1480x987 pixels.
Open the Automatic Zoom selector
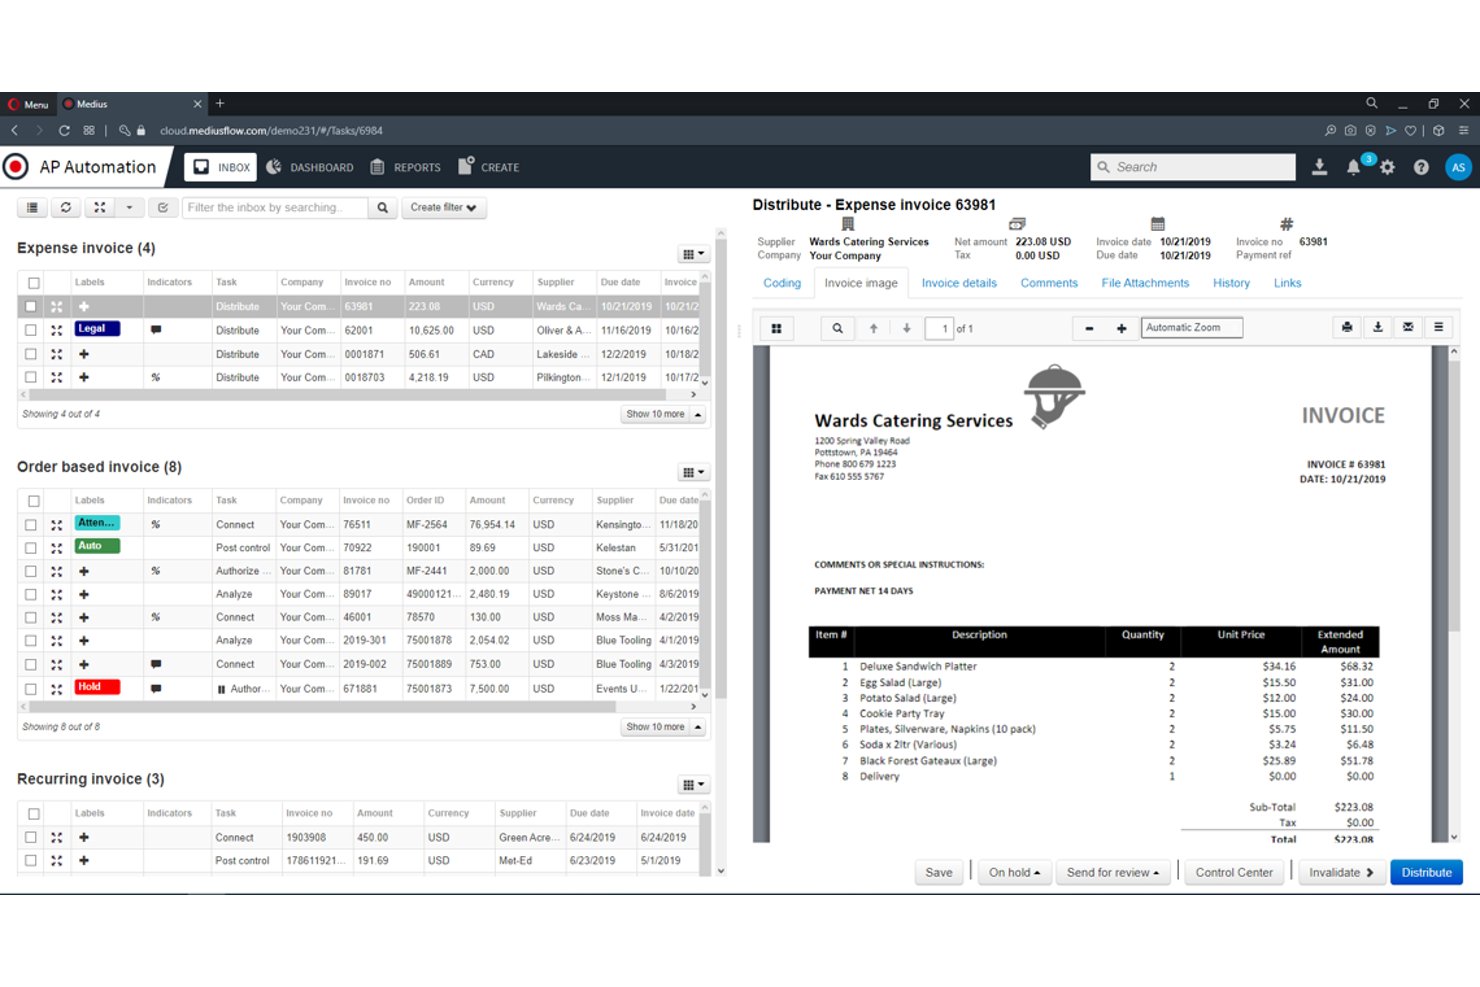tap(1192, 328)
